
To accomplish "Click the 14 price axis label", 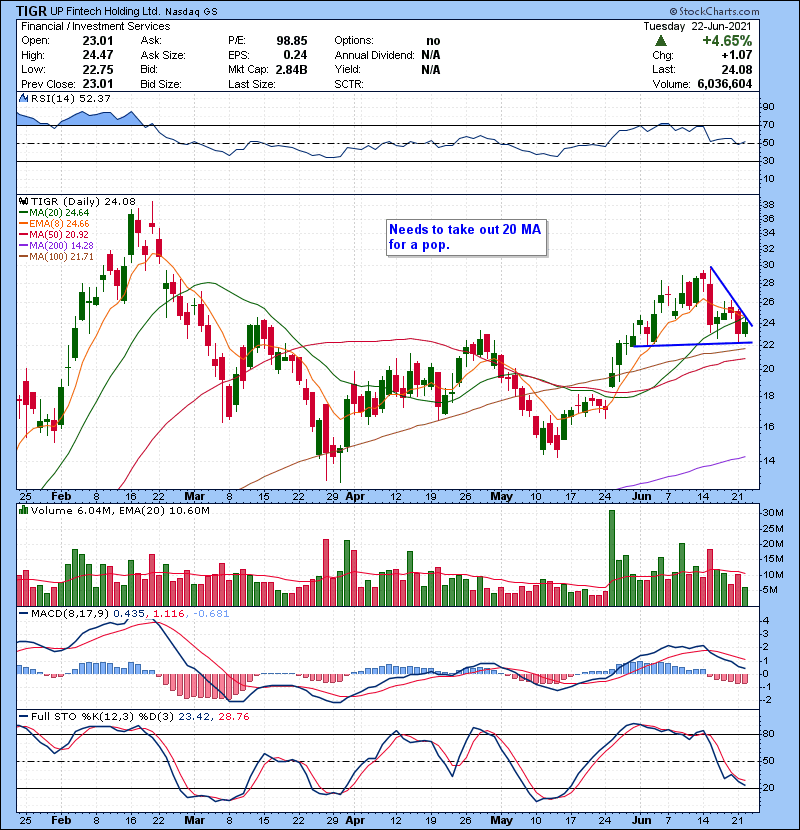I will click(768, 461).
